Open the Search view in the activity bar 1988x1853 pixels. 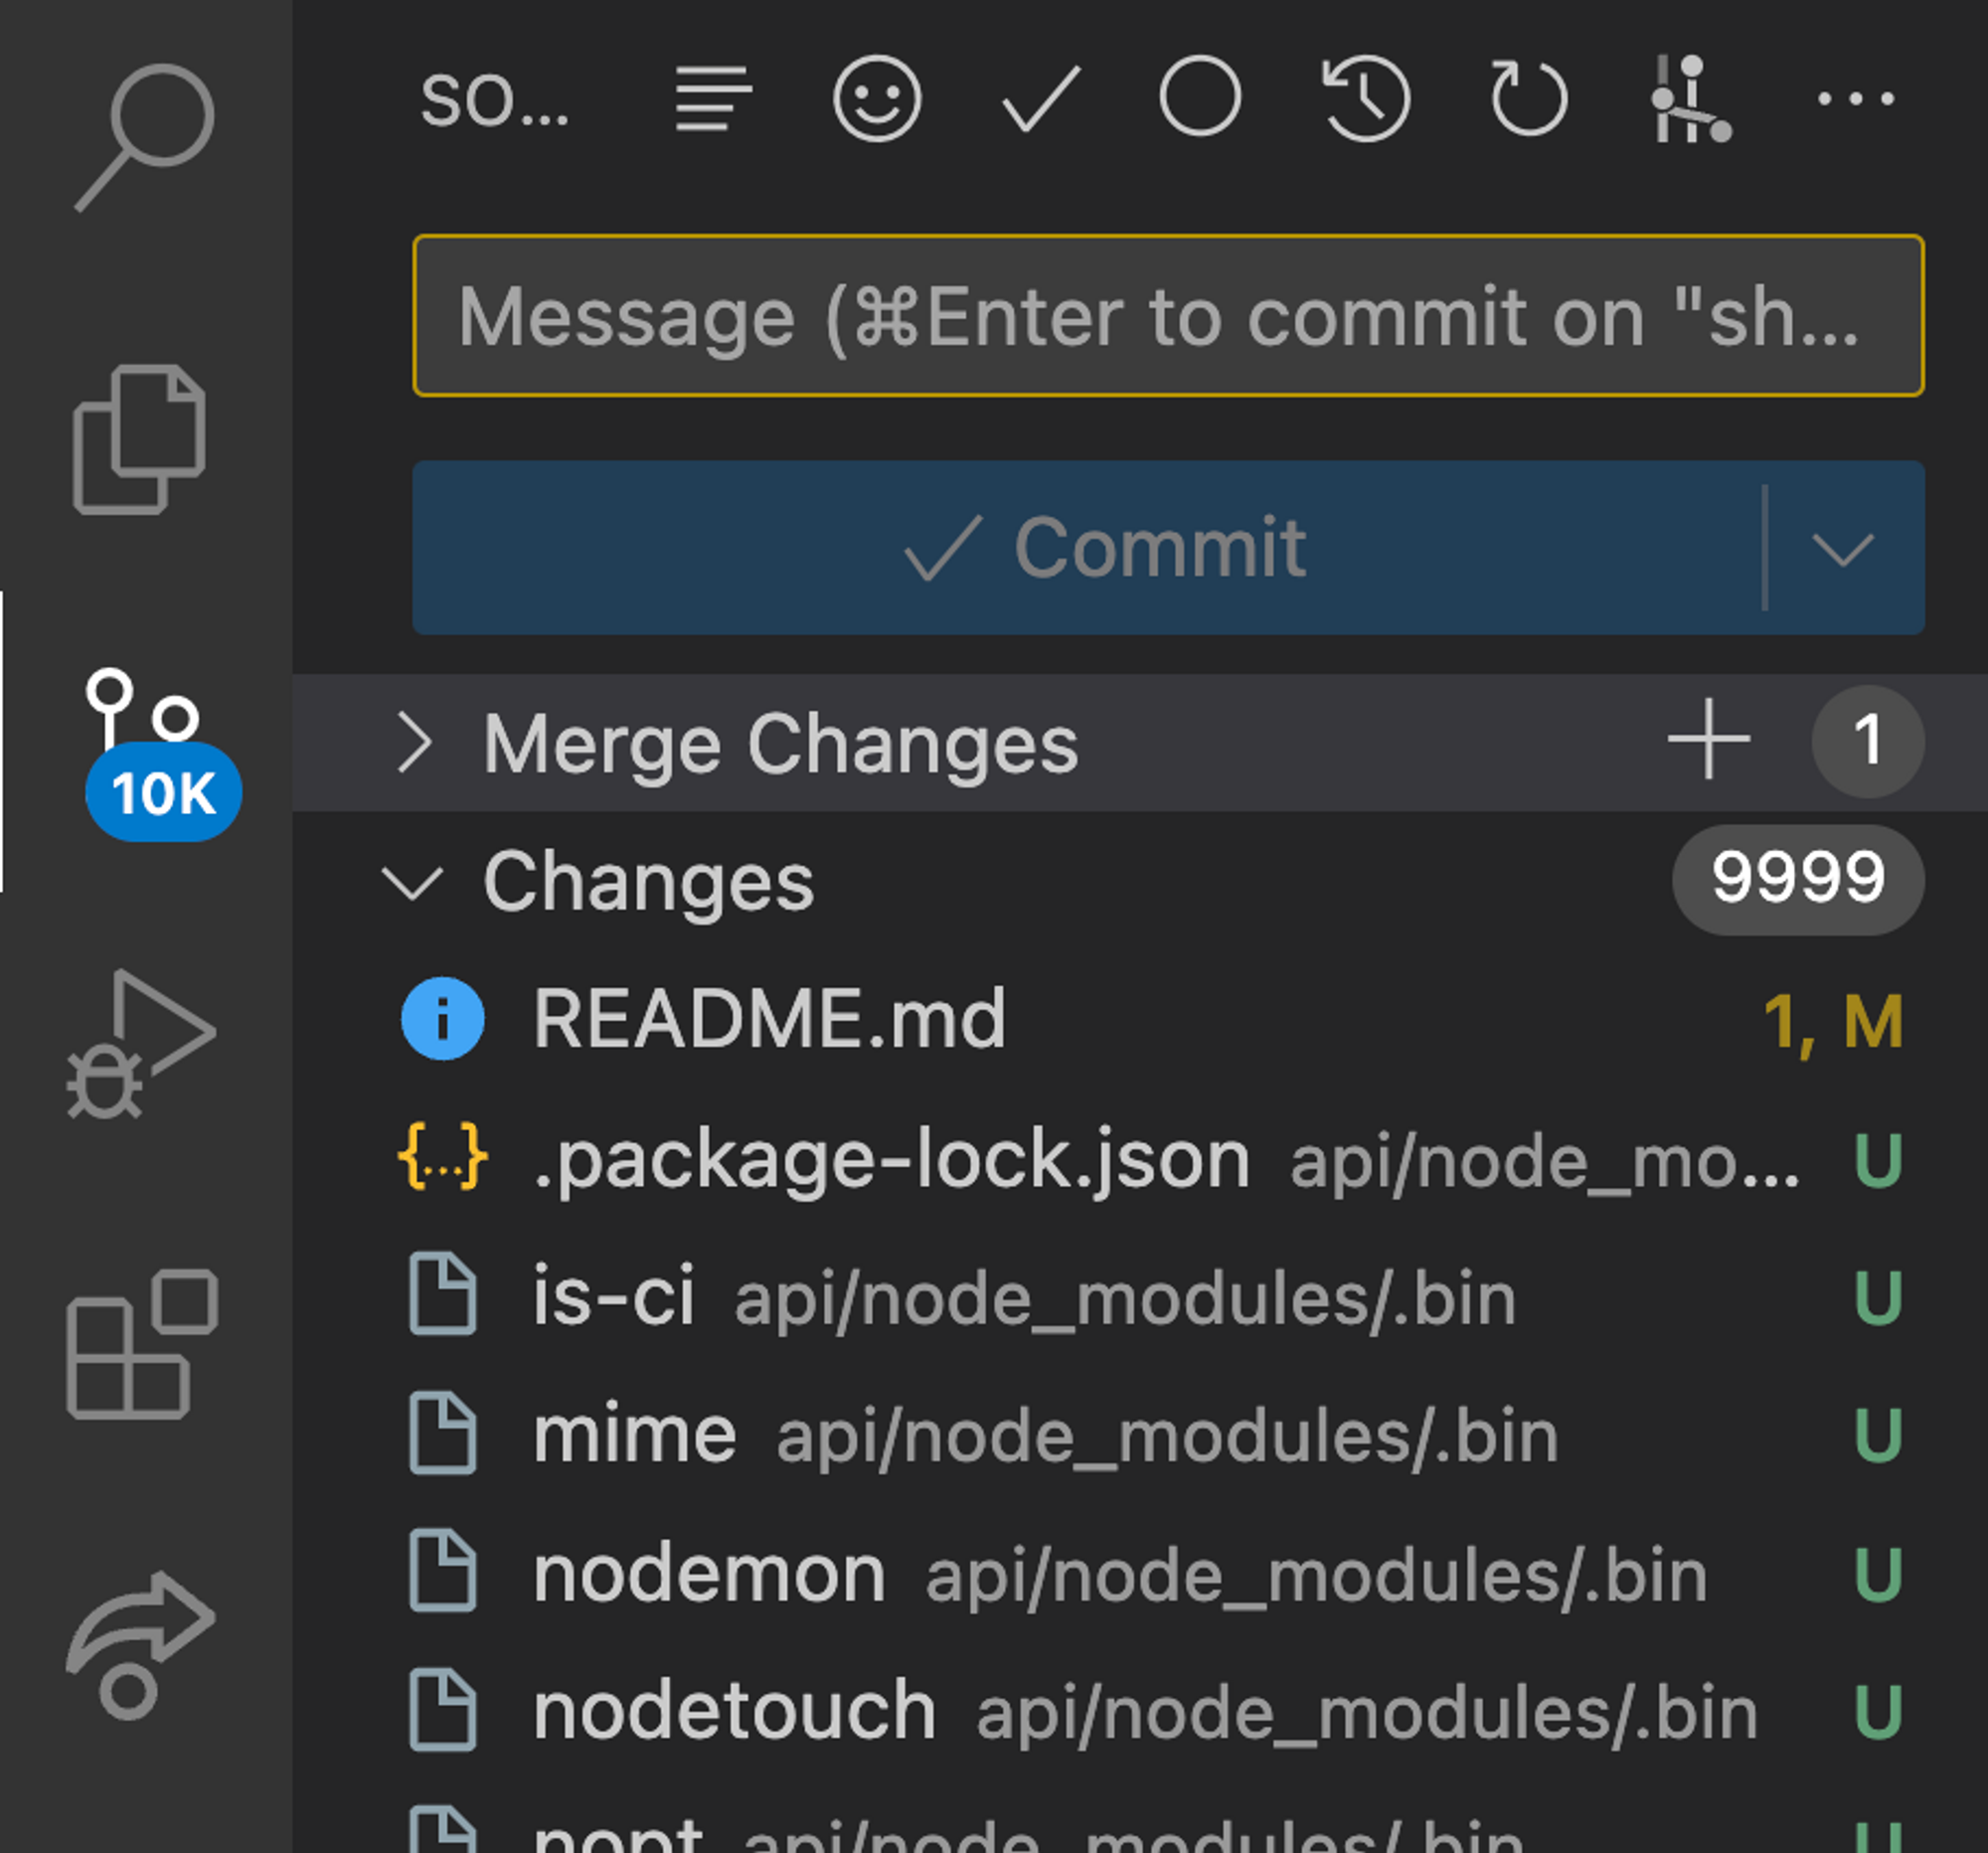point(144,136)
